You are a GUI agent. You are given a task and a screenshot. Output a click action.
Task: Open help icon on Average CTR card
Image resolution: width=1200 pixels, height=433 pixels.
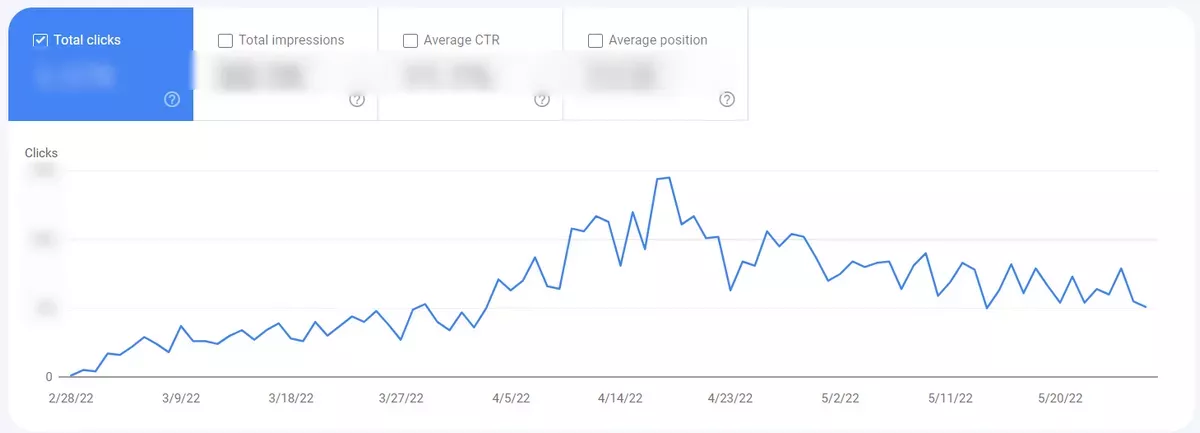click(x=542, y=99)
